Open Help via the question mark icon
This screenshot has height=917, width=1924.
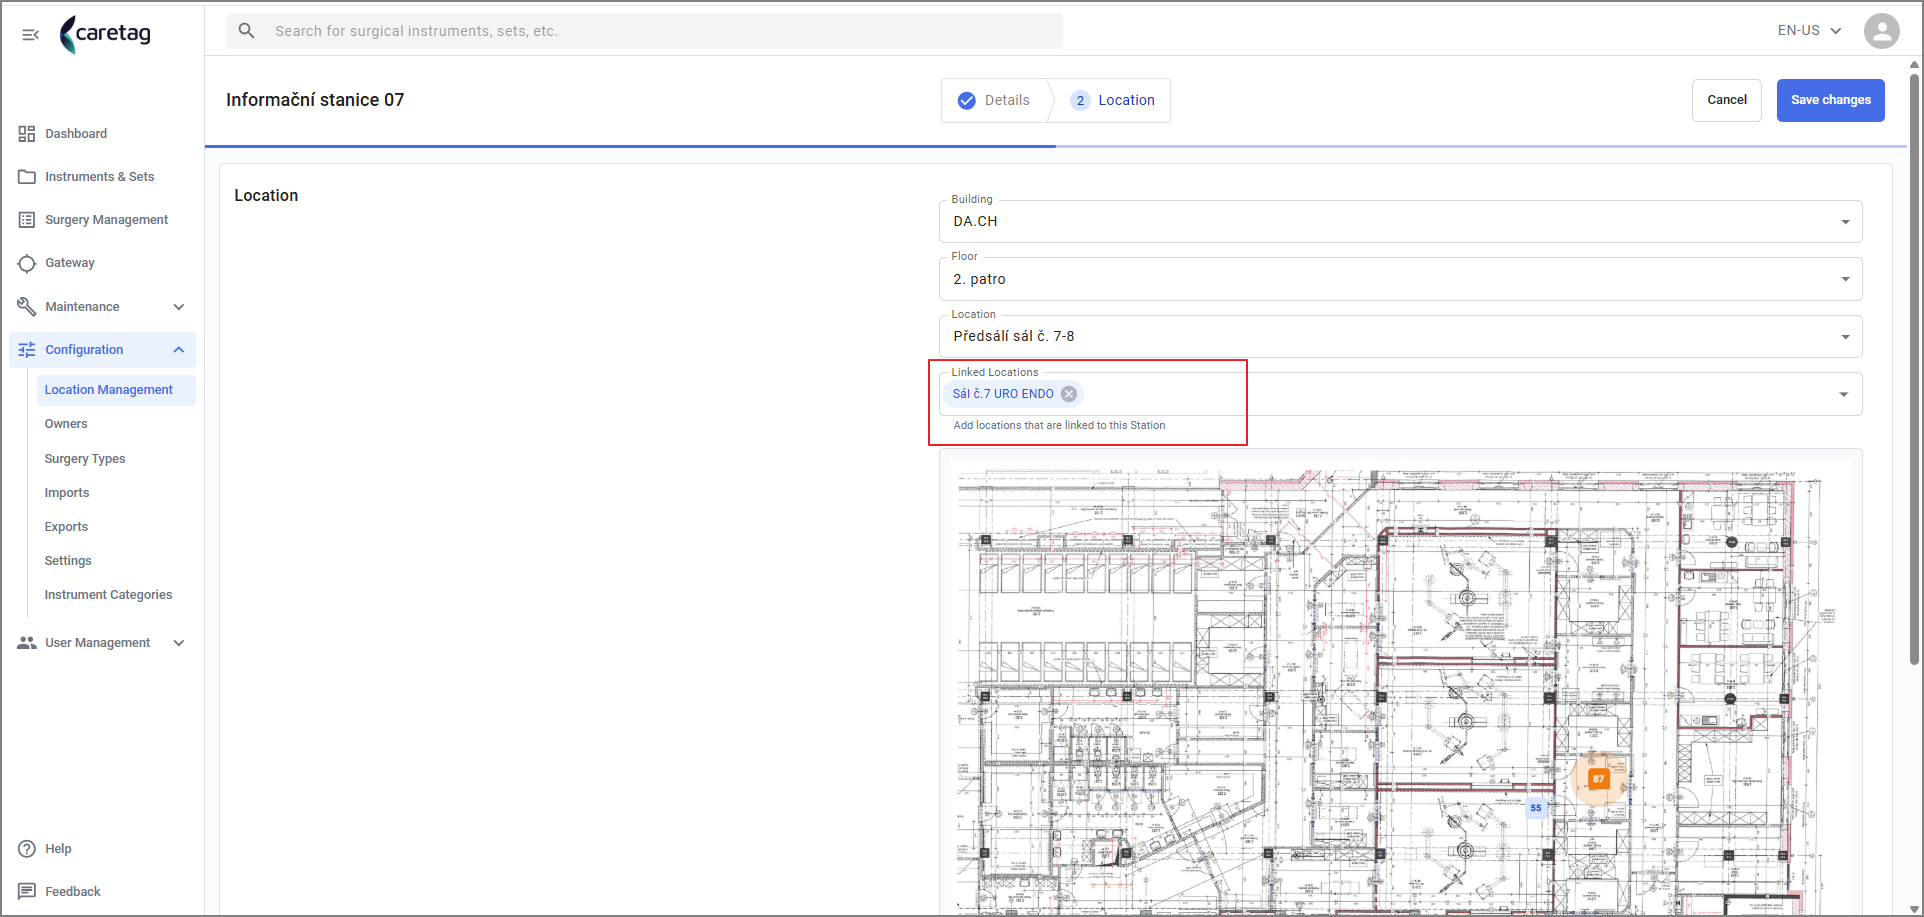coord(27,849)
